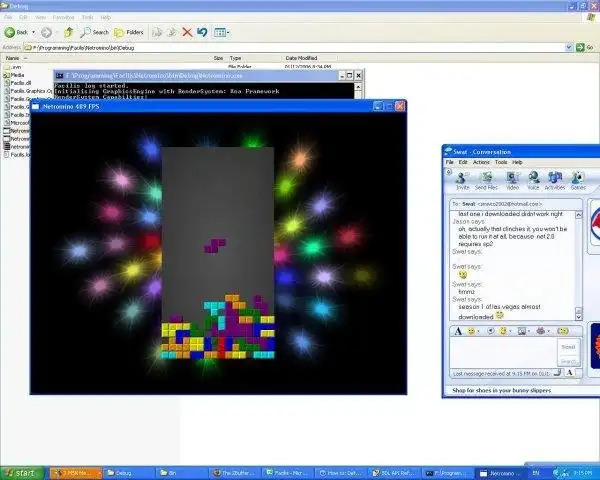The width and height of the screenshot is (600, 480).
Task: Sort files by the Type column header
Action: 235,58
